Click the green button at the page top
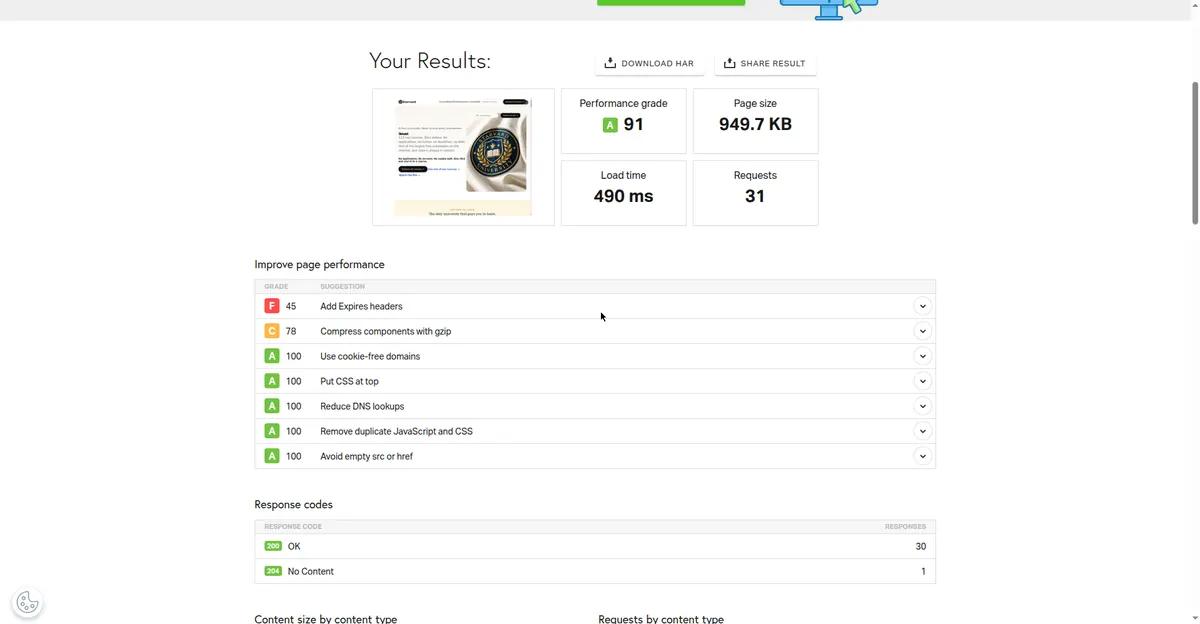This screenshot has width=1200, height=624. tap(671, 3)
